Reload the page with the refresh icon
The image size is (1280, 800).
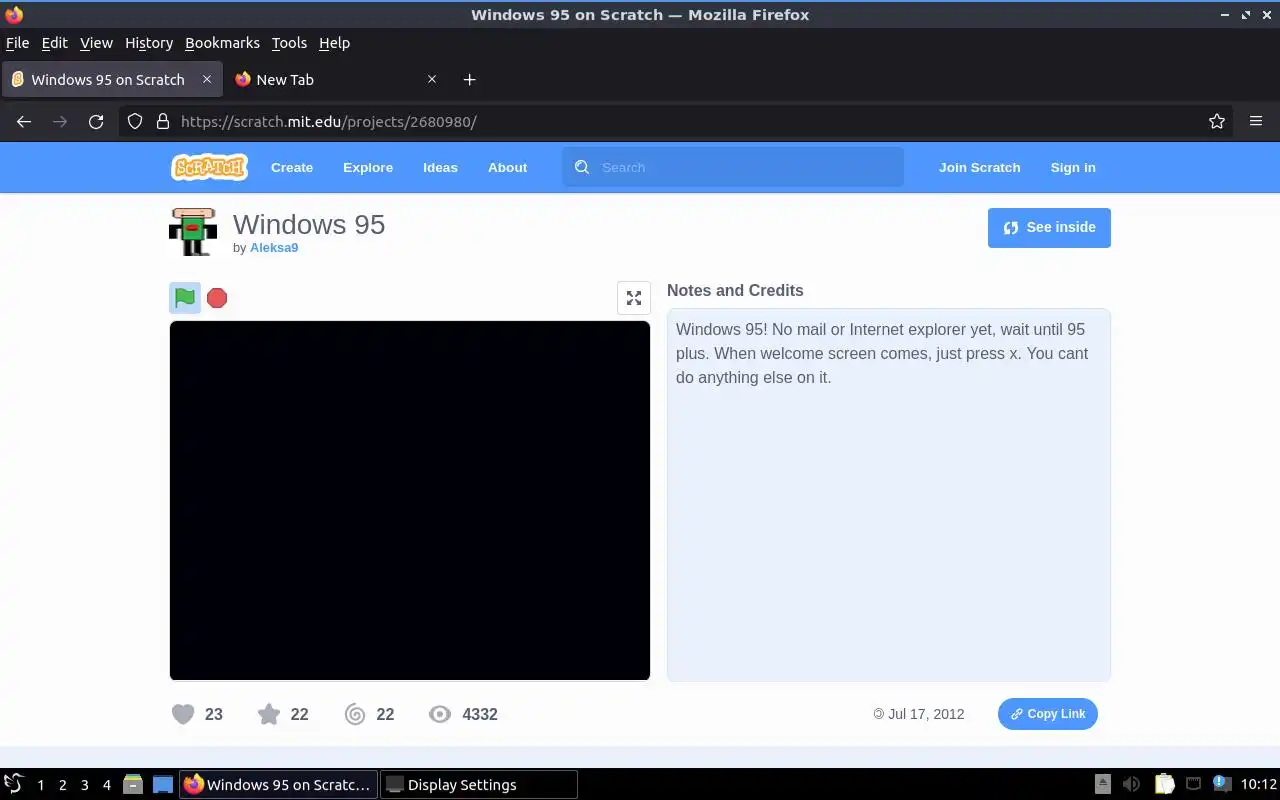coord(96,121)
